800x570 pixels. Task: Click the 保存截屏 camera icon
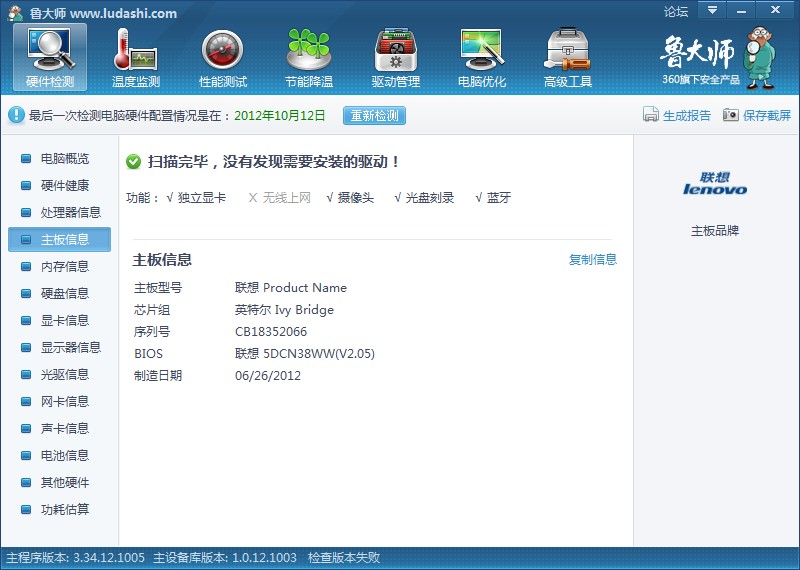pyautogui.click(x=731, y=115)
